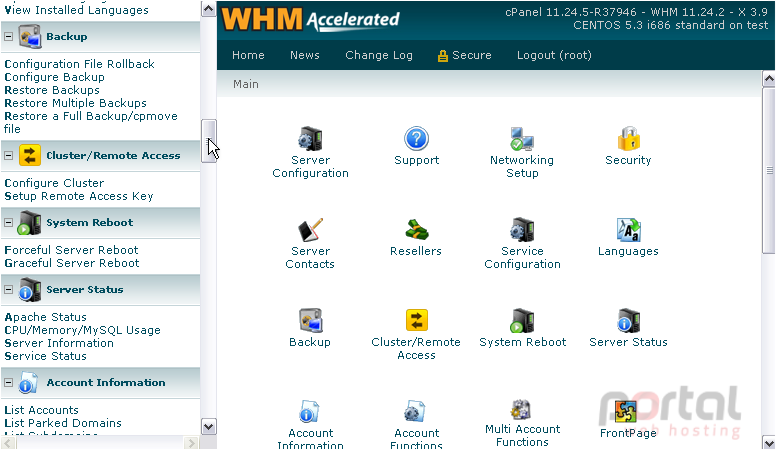Click the Cluster/Remote Access sidebar header icon

click(x=30, y=155)
